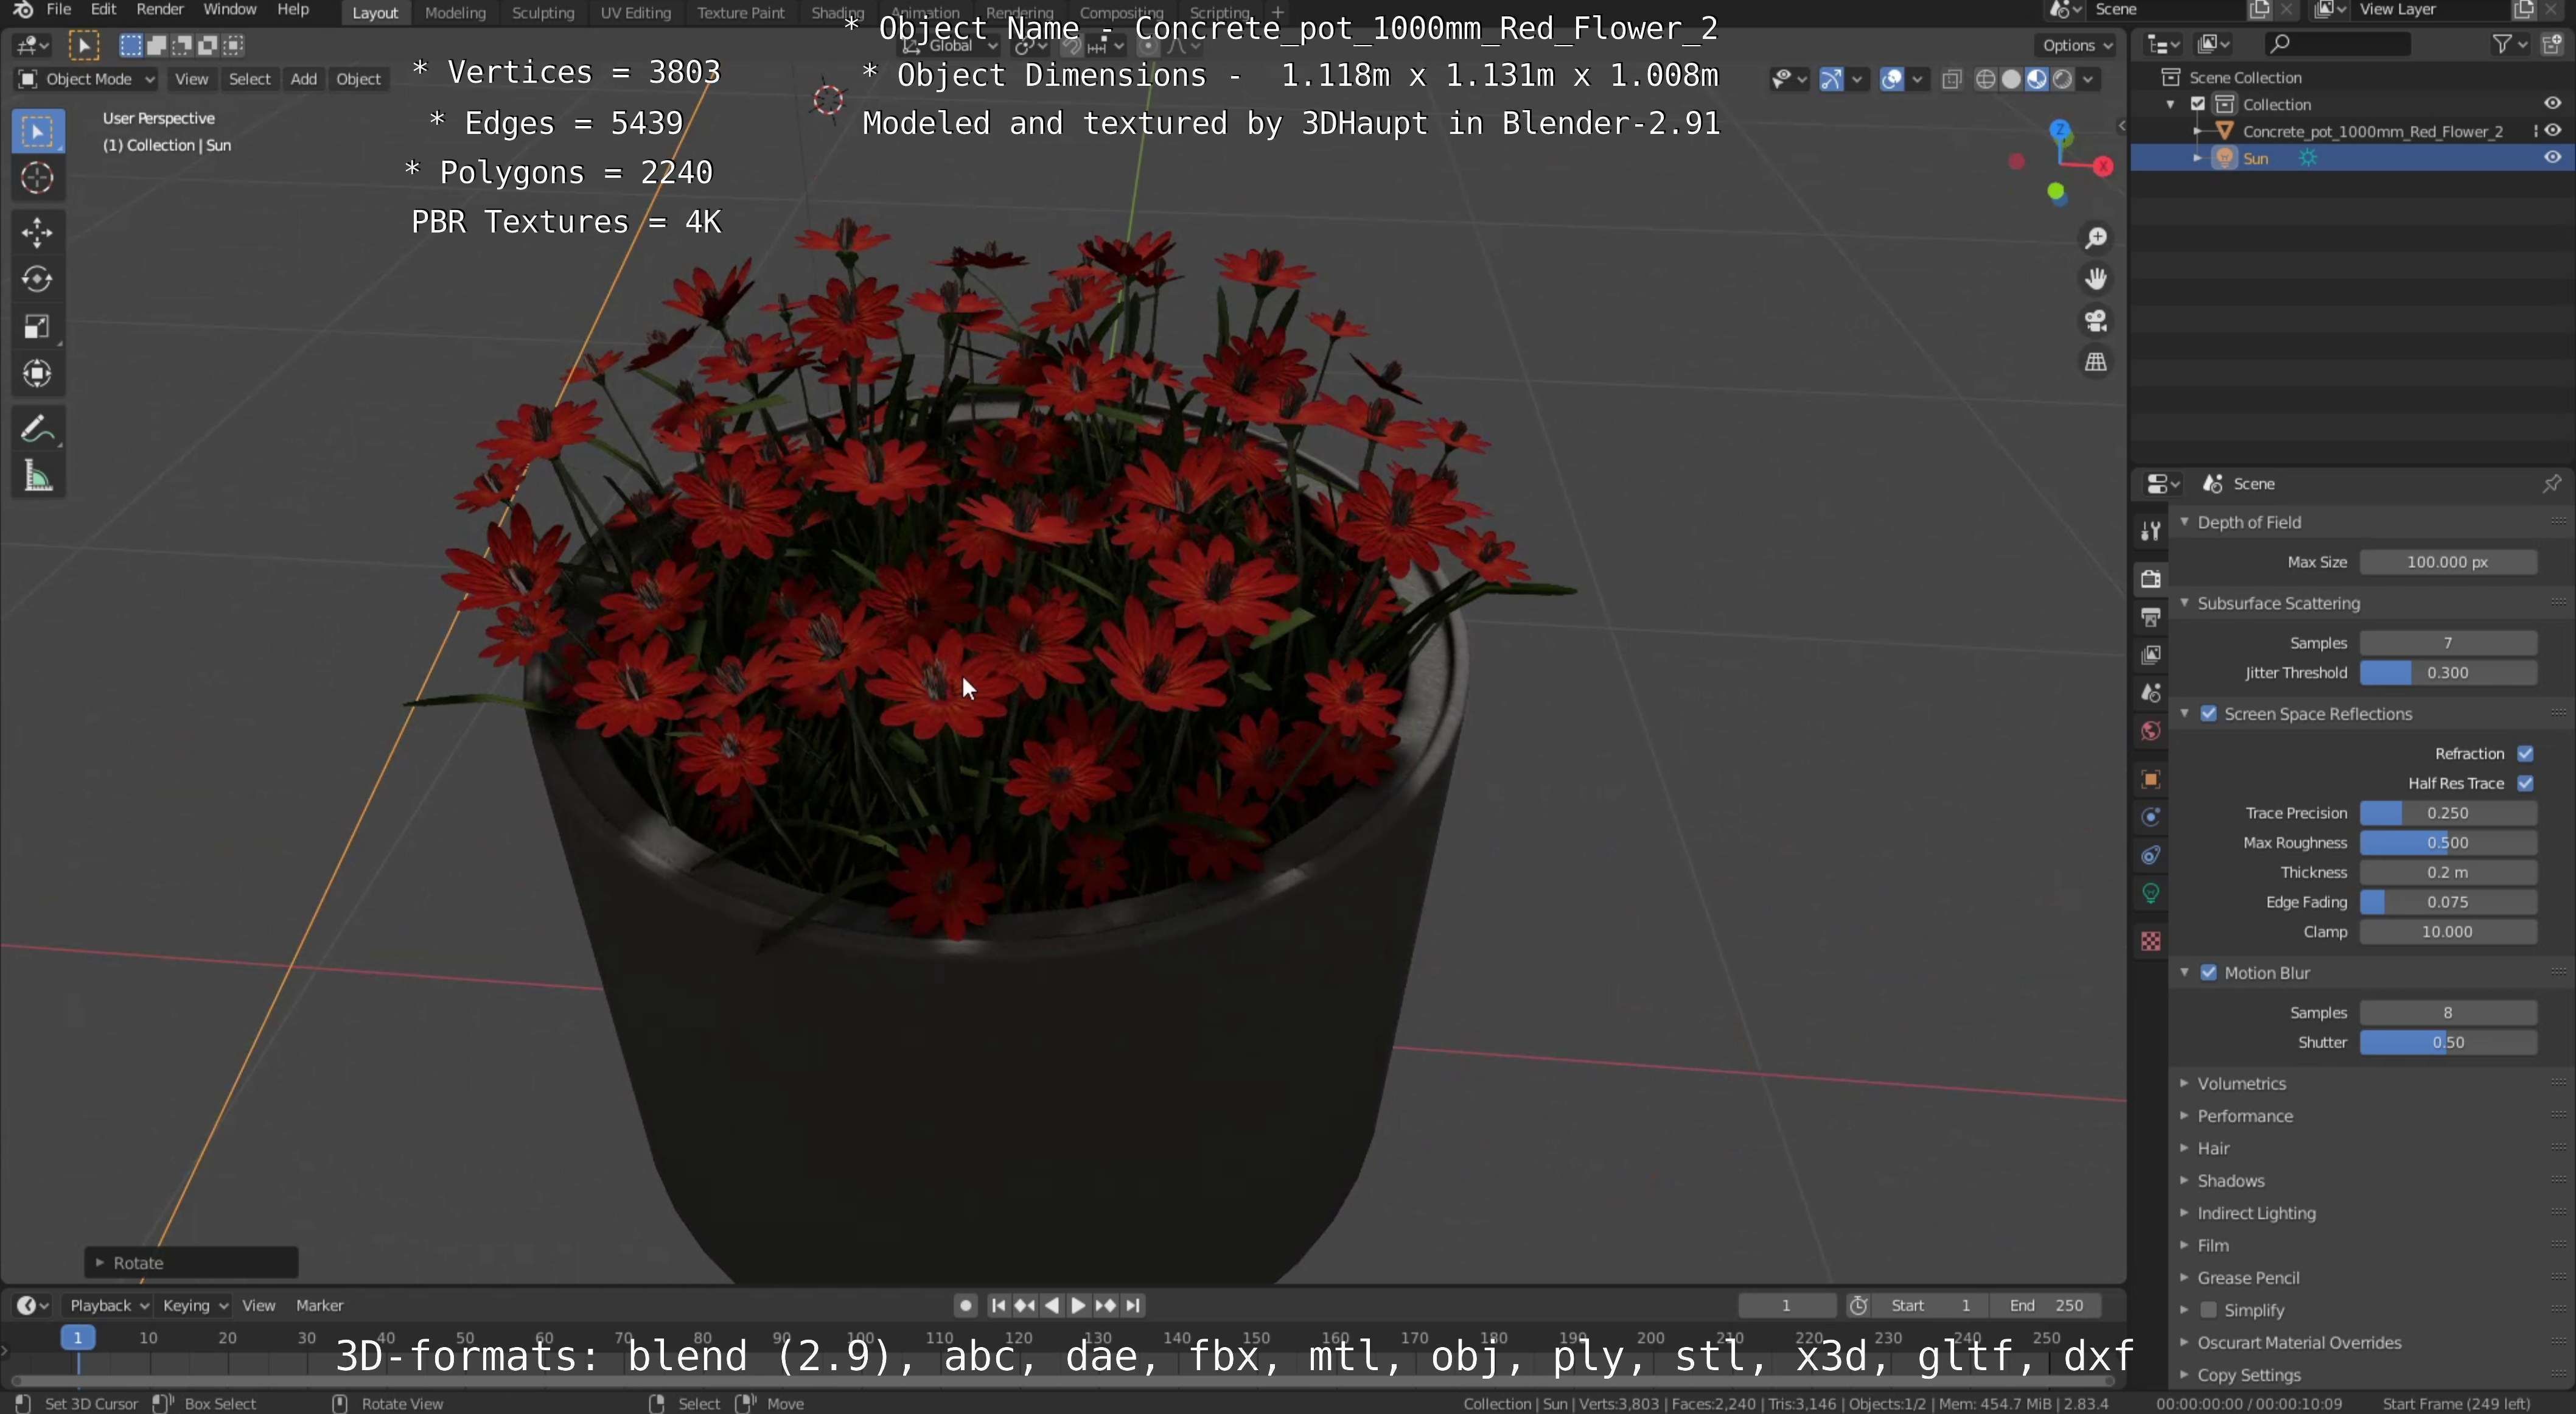Adjust the Max Roughness slider

(2447, 843)
